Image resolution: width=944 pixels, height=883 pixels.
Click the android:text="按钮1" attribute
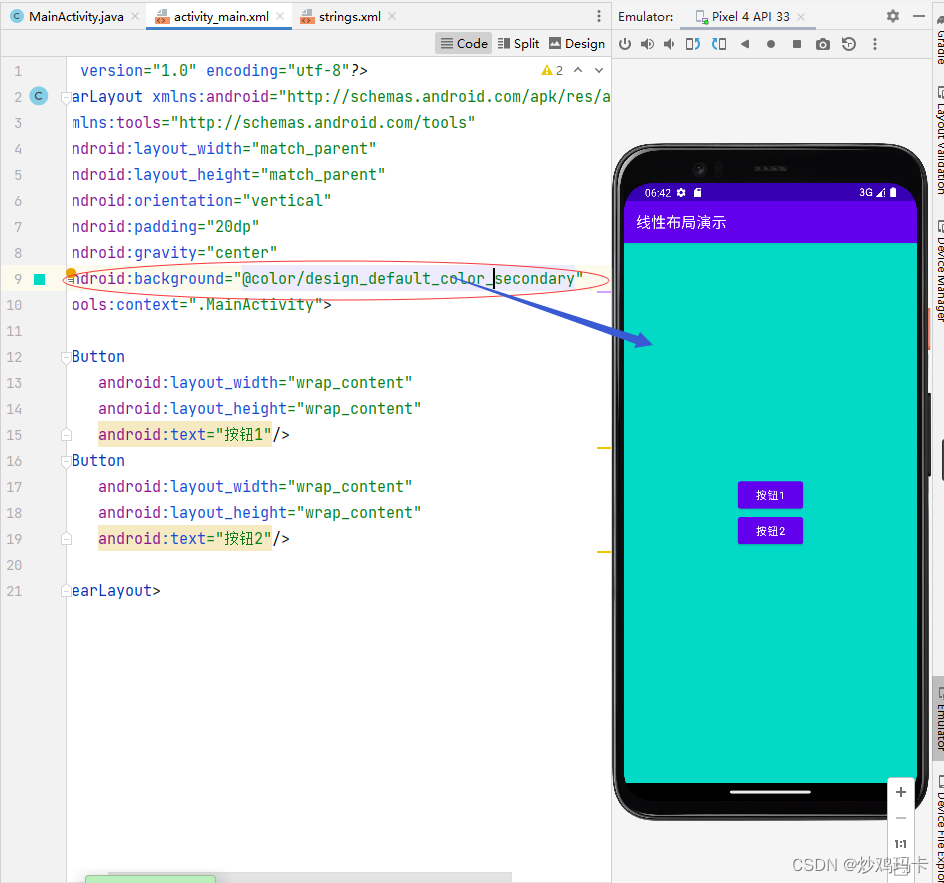coord(185,435)
